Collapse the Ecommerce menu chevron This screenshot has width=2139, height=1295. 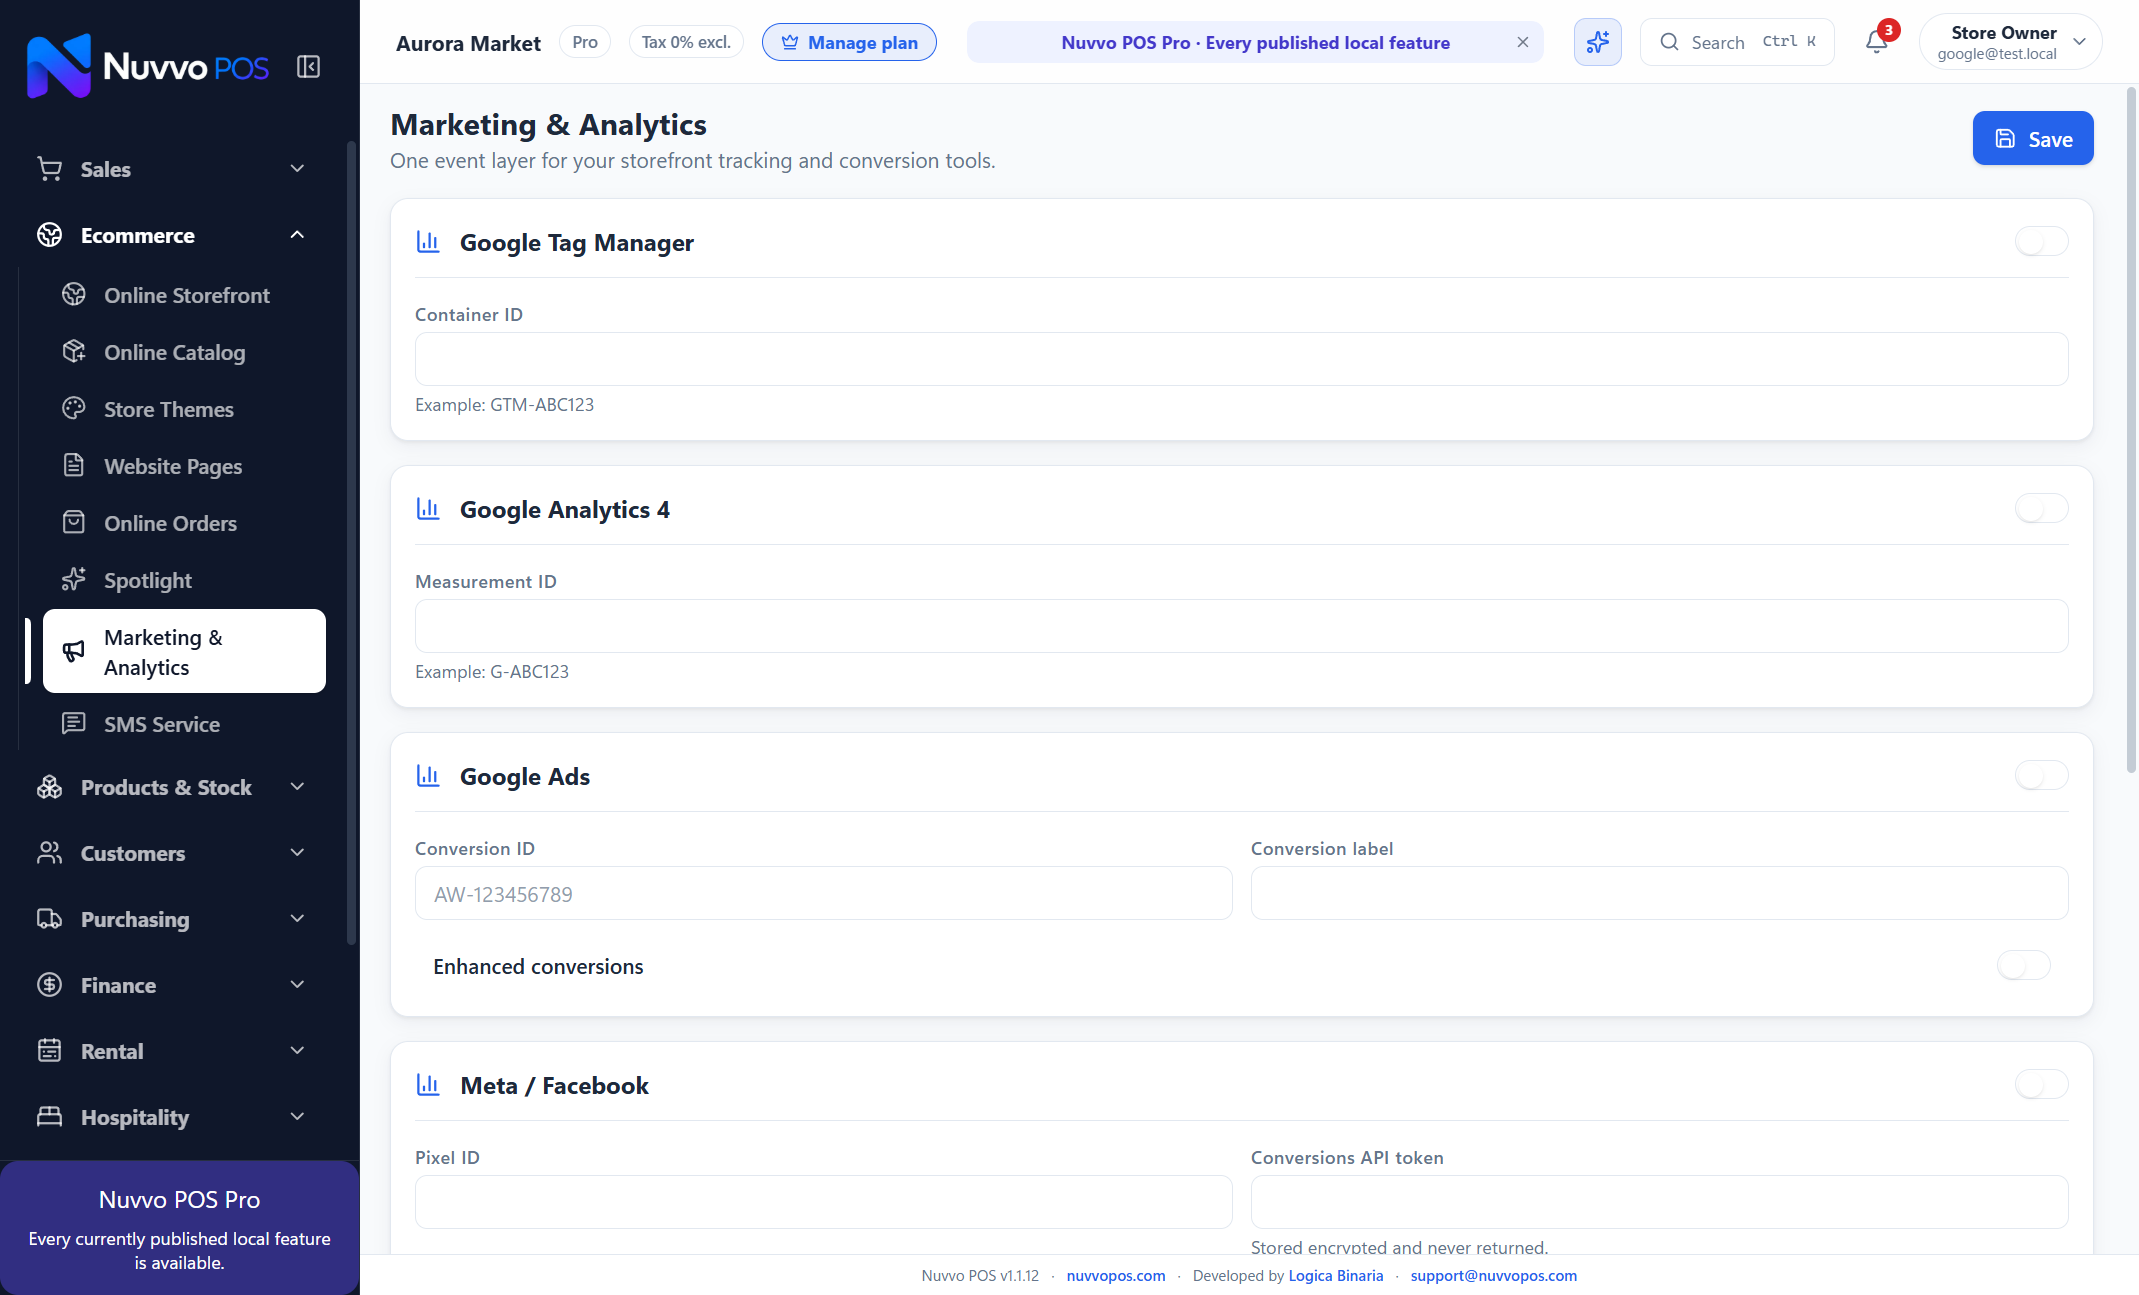point(297,235)
